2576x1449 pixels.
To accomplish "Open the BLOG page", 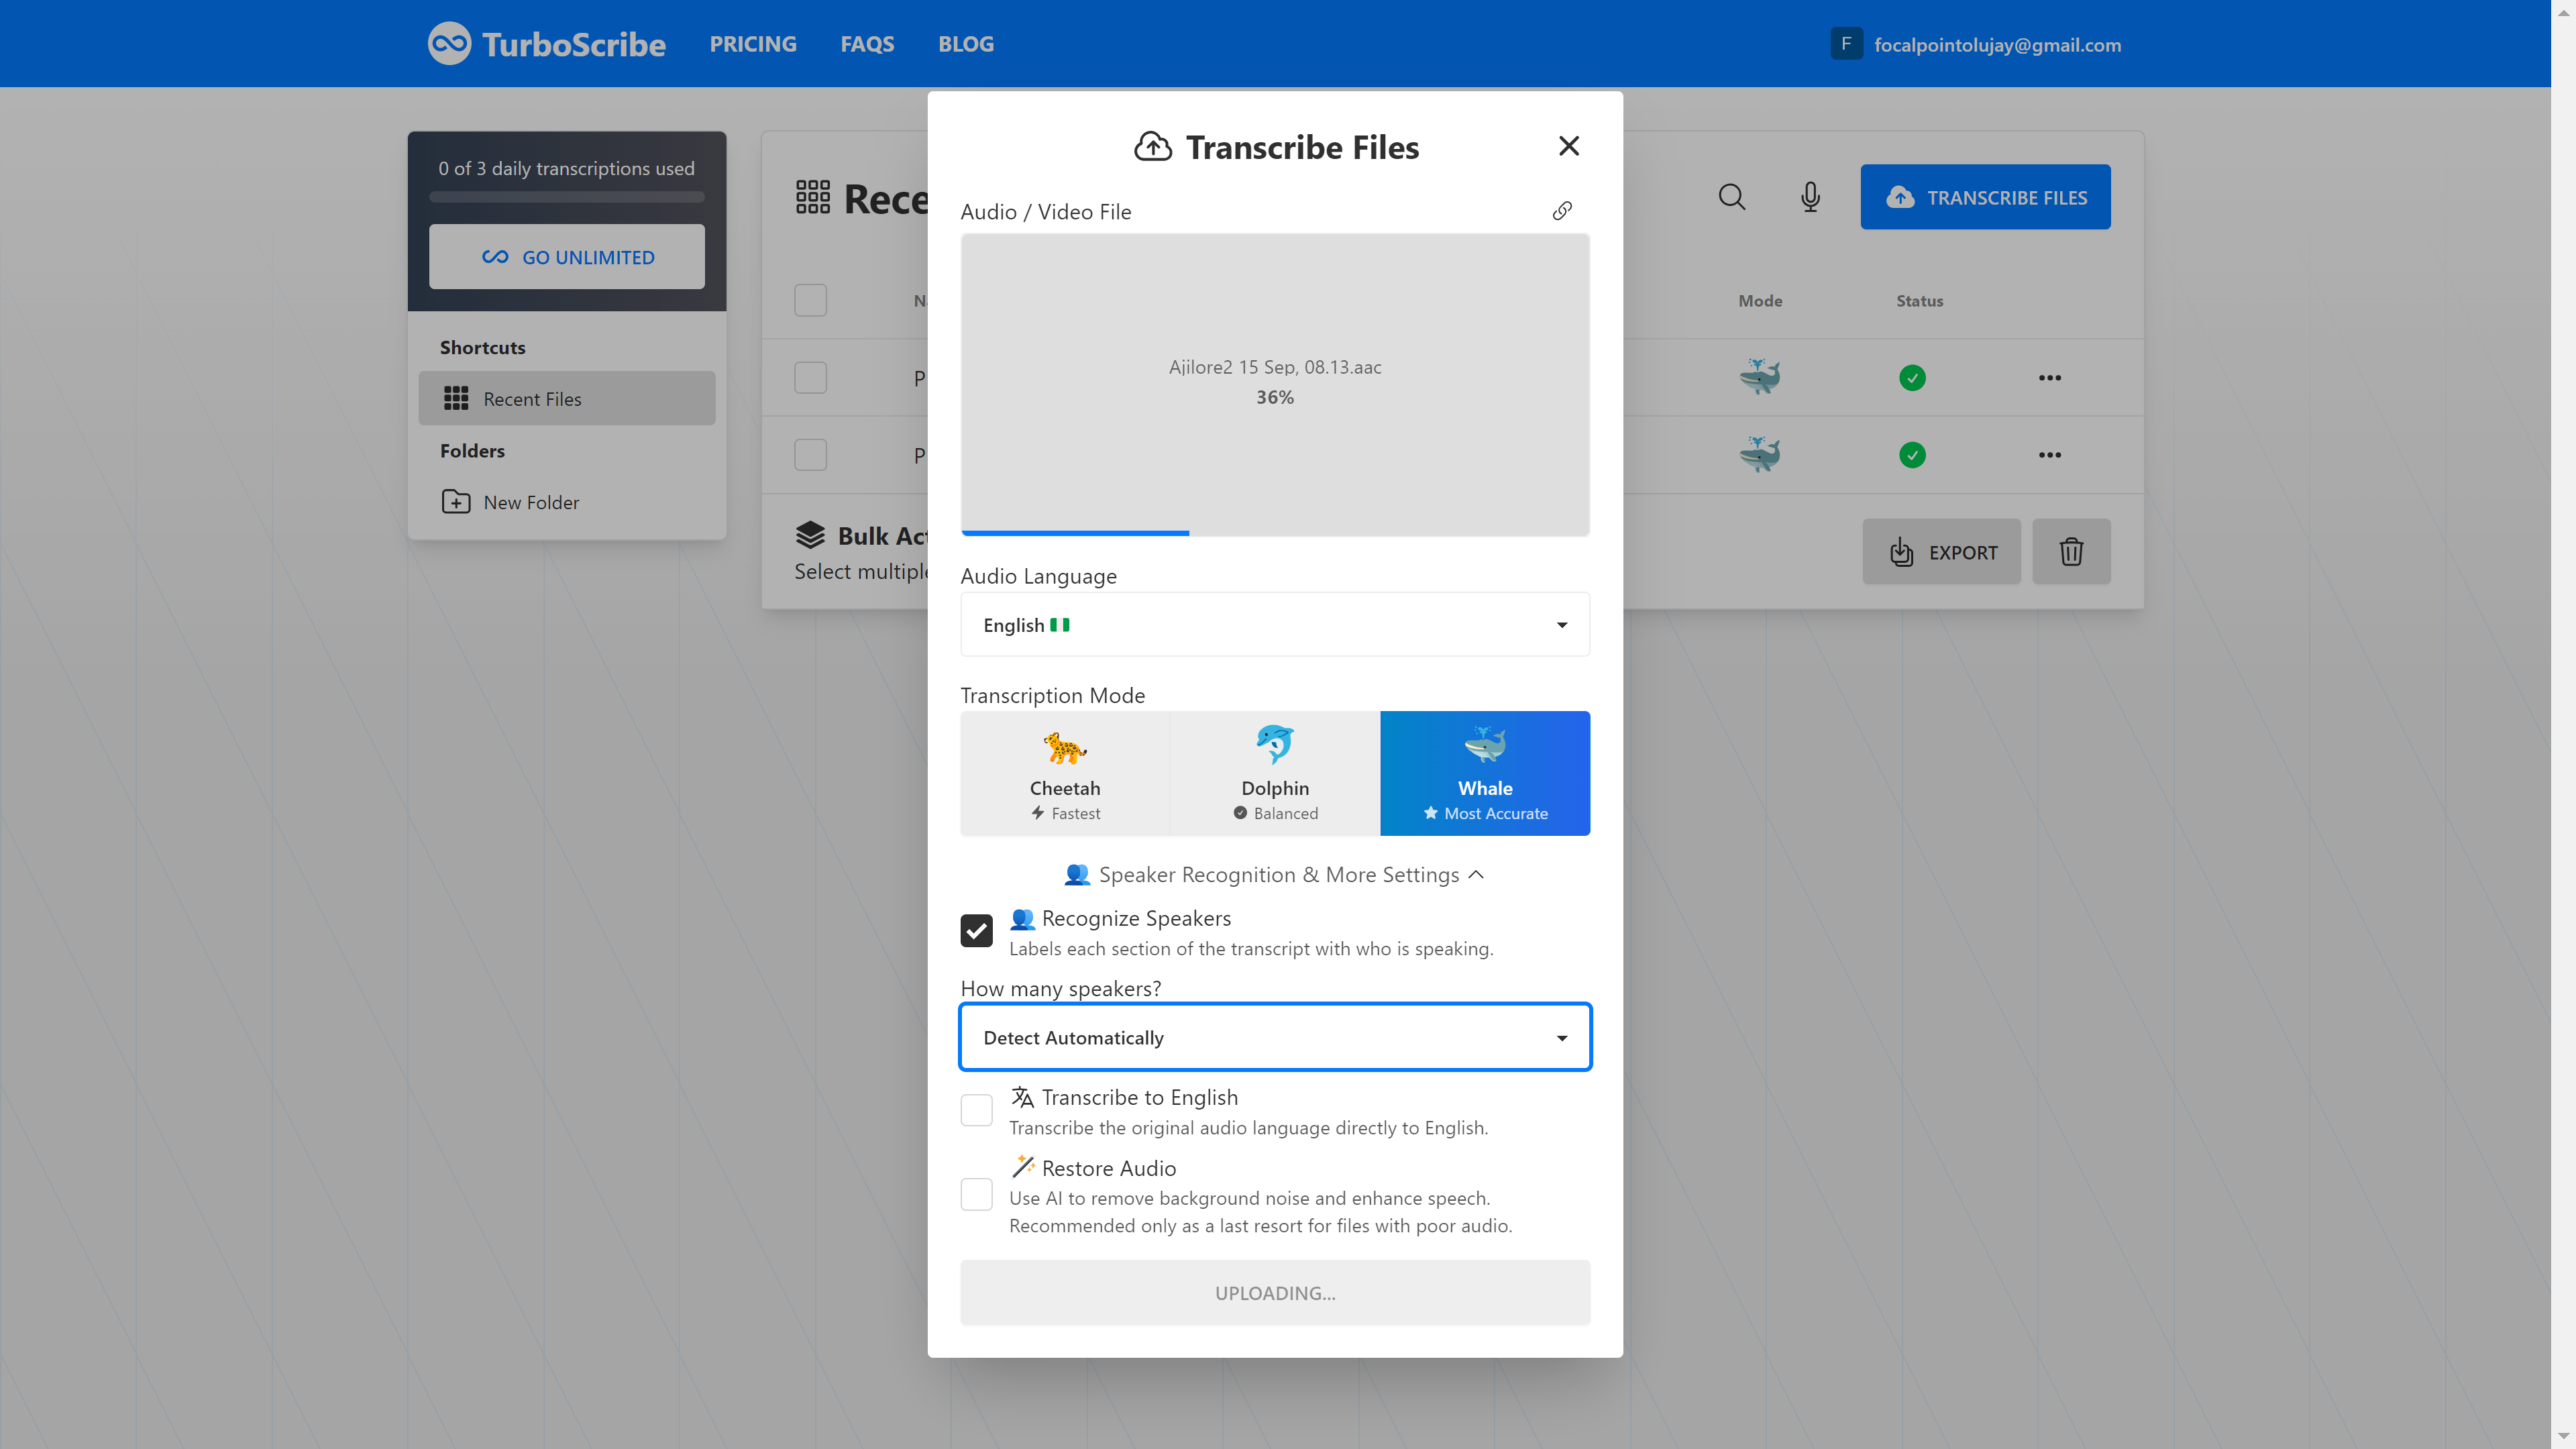I will coord(966,44).
